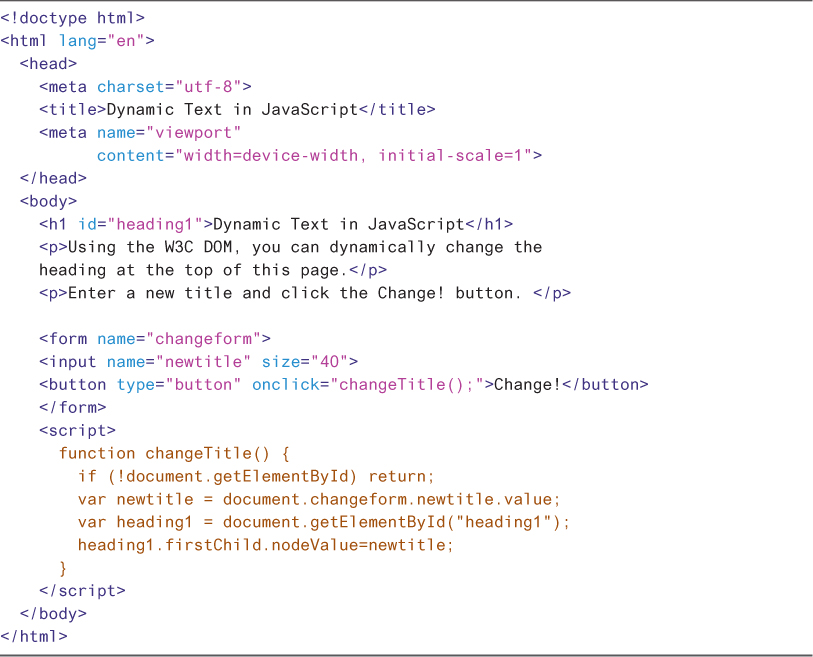Image resolution: width=813 pixels, height=657 pixels.
Task: Click the h1 id="heading1" line
Action: [x=276, y=224]
